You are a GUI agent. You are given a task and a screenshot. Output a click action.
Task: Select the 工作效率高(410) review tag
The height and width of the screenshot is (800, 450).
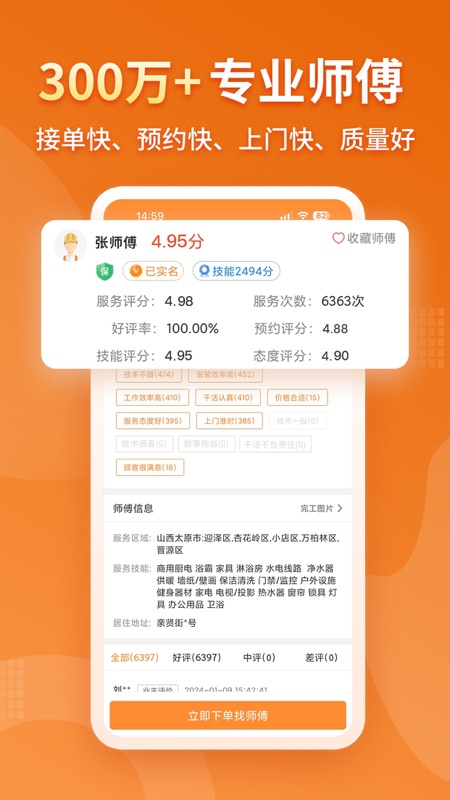[x=152, y=397]
